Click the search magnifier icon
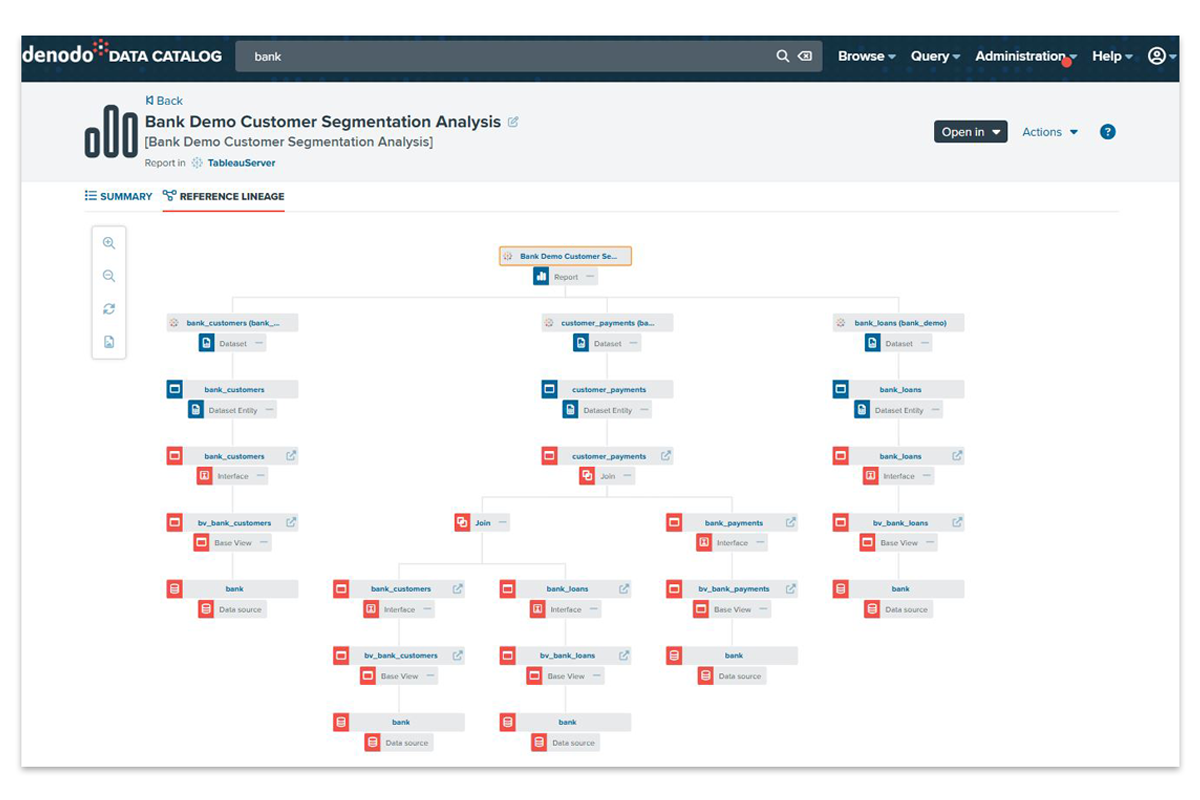 click(x=783, y=57)
